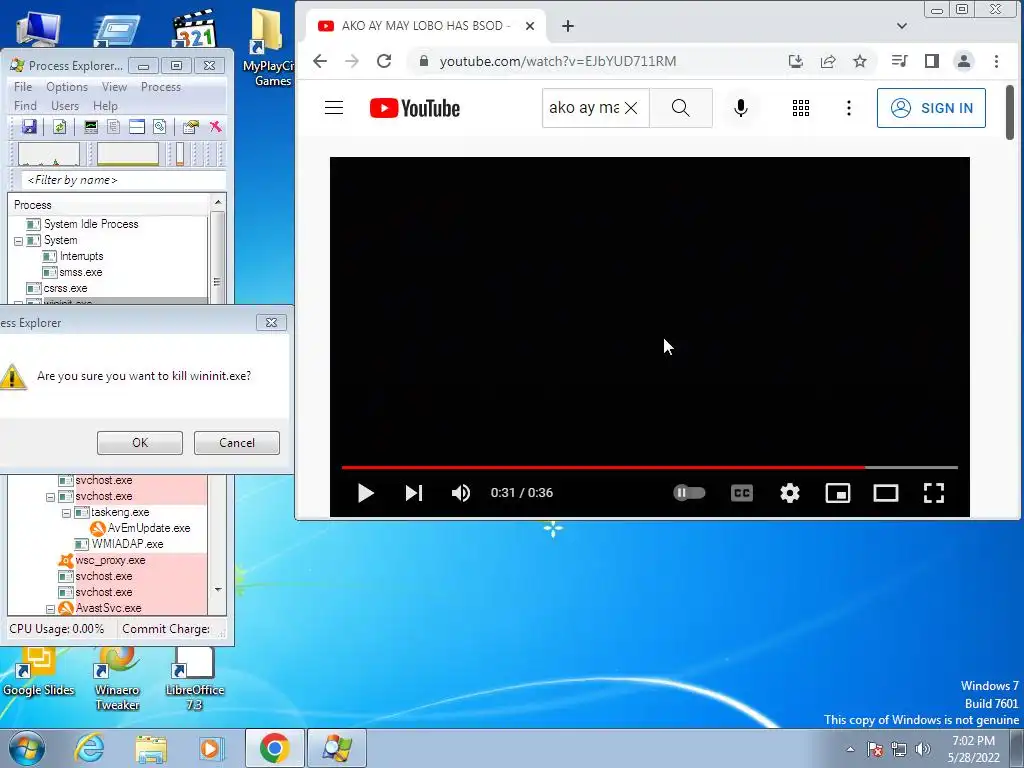
Task: Select csrss.exe in the process list
Action: pyautogui.click(x=65, y=288)
